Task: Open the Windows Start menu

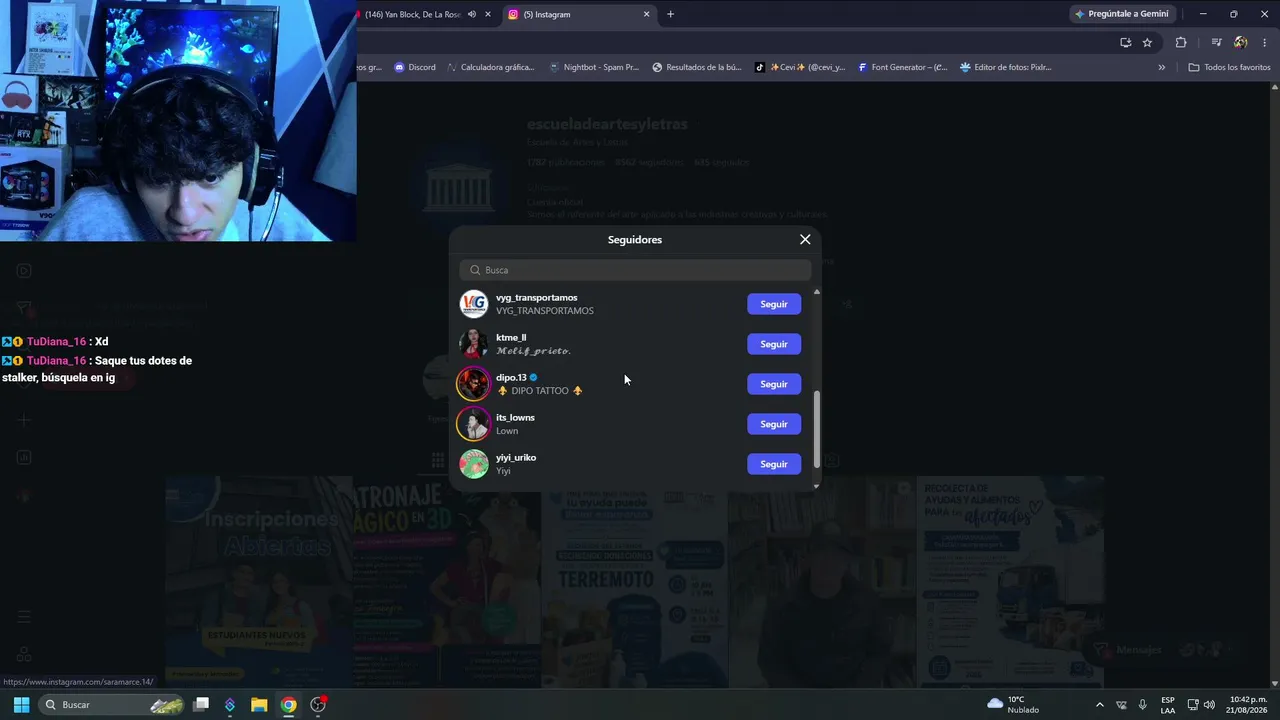Action: coord(21,705)
